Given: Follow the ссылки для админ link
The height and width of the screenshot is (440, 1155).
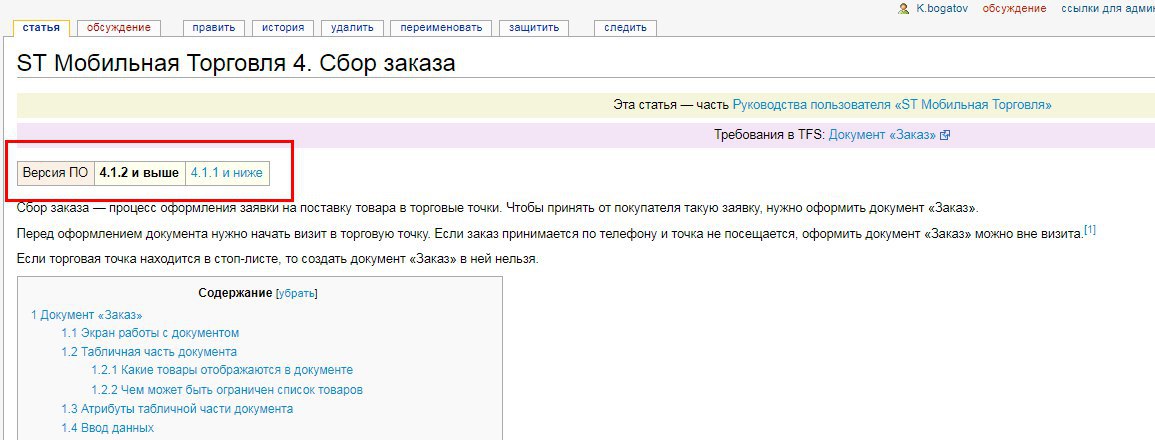Looking at the screenshot, I should pos(1108,9).
